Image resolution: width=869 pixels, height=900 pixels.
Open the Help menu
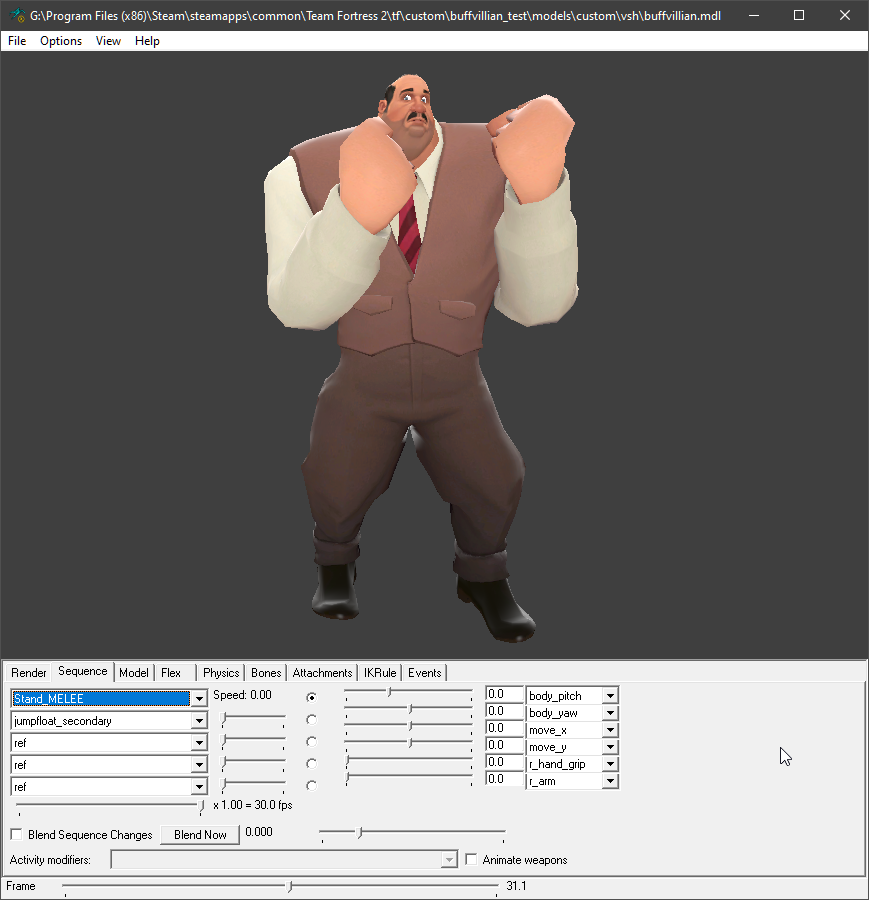(x=147, y=41)
